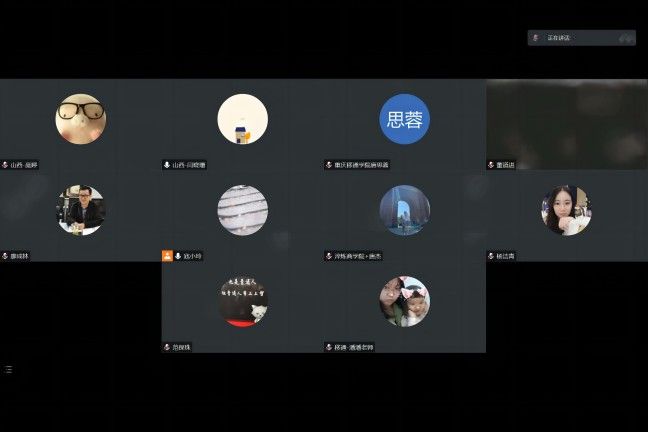648x432 pixels.
Task: Click the mic icon in the dark video tile
Action: [490, 165]
